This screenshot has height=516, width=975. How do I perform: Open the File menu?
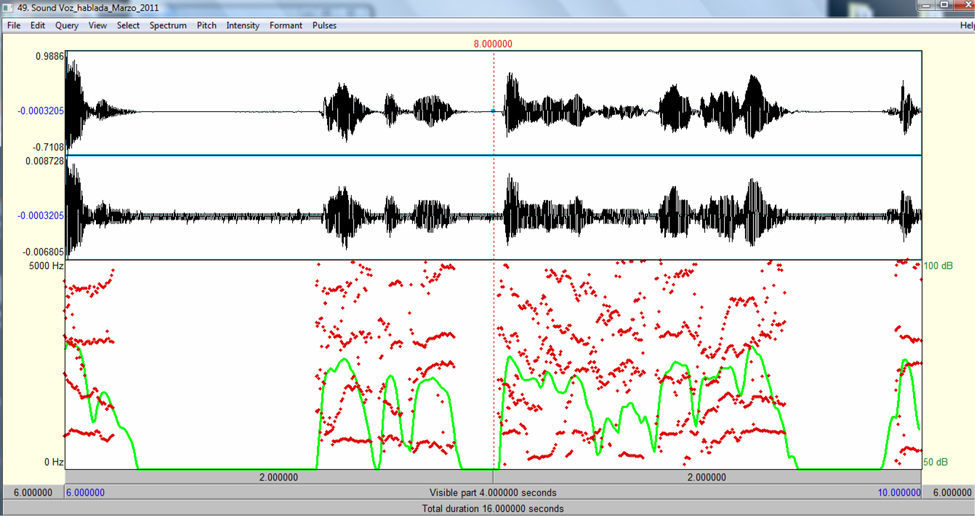coord(13,25)
